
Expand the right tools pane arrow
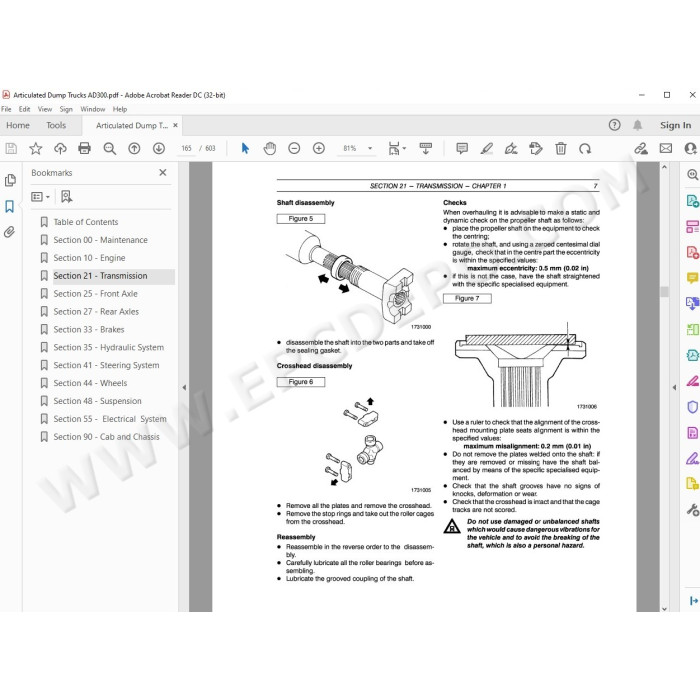674,388
